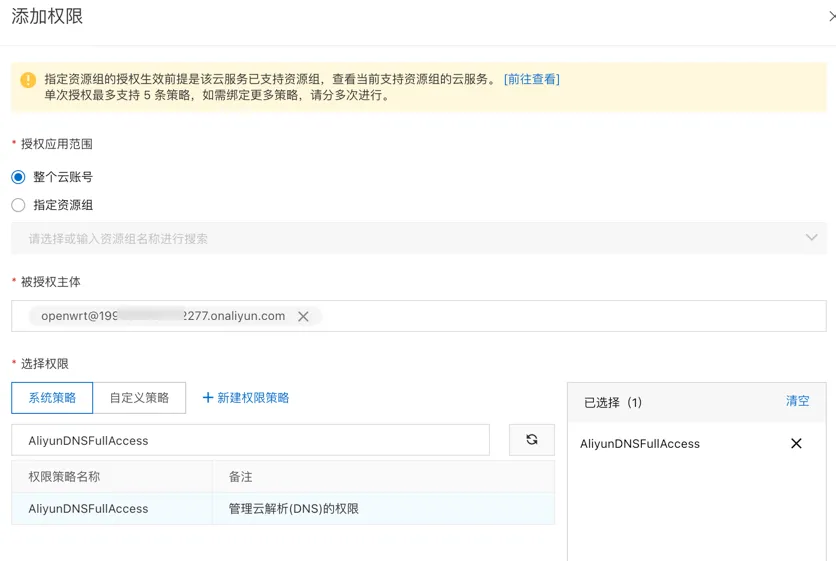This screenshot has width=836, height=561.
Task: Focus the 被授权主体 input box
Action: (419, 316)
